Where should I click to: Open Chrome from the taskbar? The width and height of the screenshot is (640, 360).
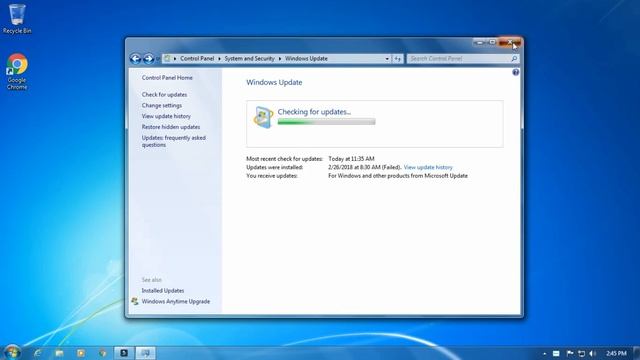point(102,353)
